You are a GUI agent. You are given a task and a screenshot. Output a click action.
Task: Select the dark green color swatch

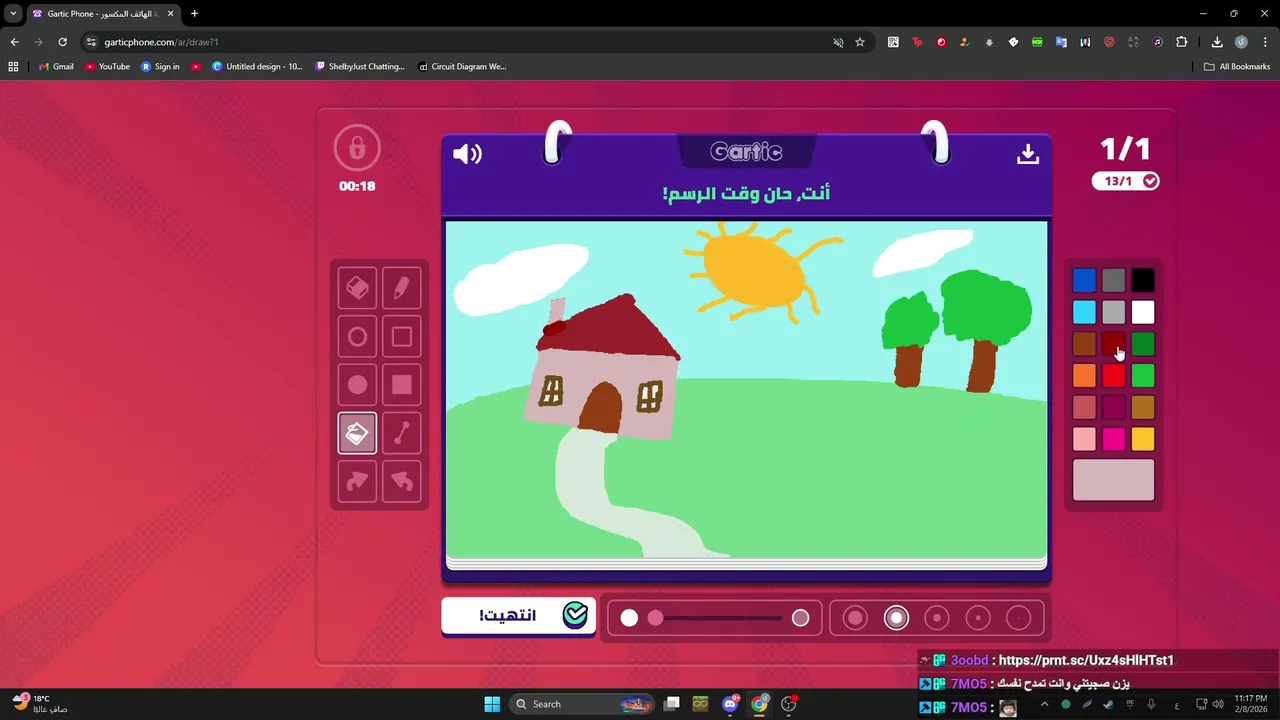(1143, 344)
